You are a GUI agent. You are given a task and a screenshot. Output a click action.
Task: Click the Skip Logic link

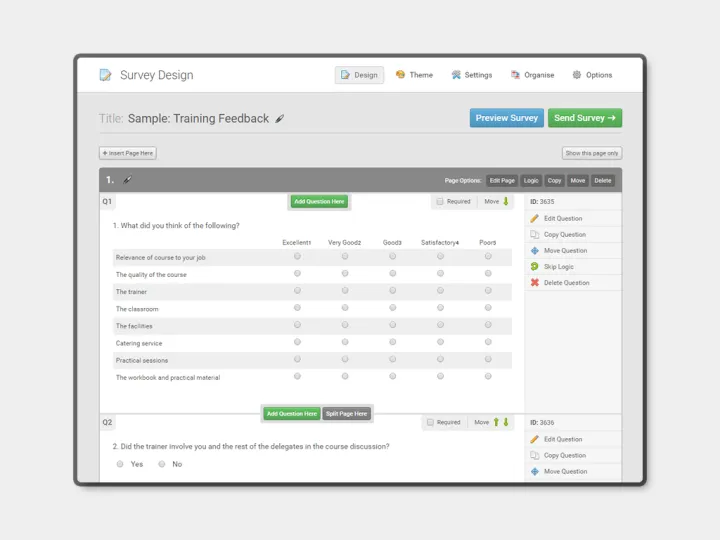pyautogui.click(x=559, y=267)
